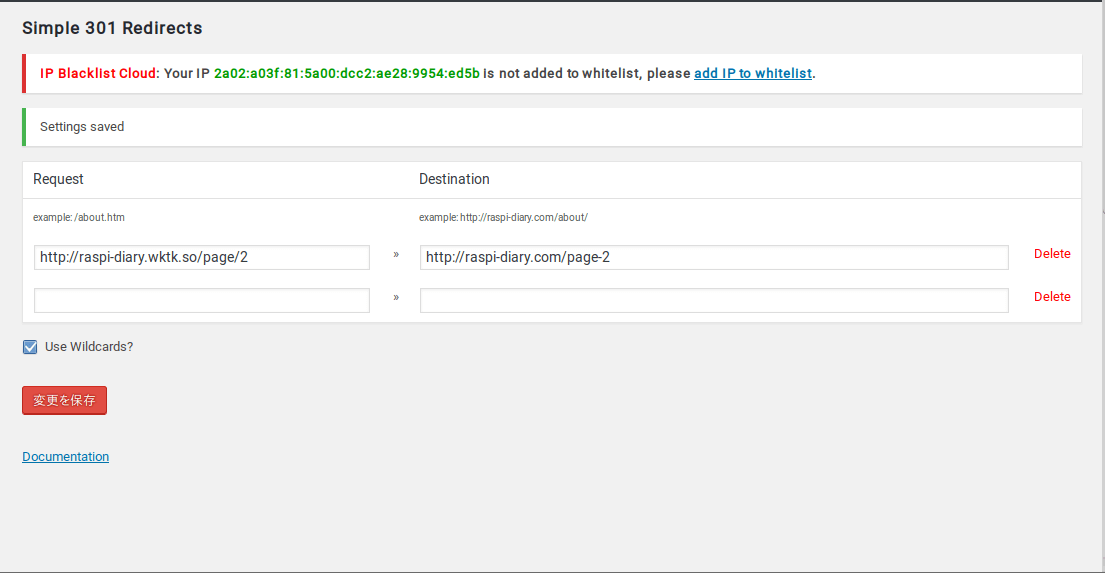Click the Request field containing raspi-diary.wktk.so/page/2
The width and height of the screenshot is (1105, 573).
point(202,257)
